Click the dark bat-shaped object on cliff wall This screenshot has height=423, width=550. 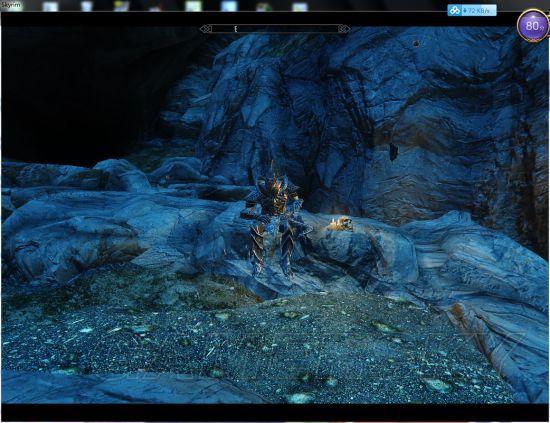point(393,152)
